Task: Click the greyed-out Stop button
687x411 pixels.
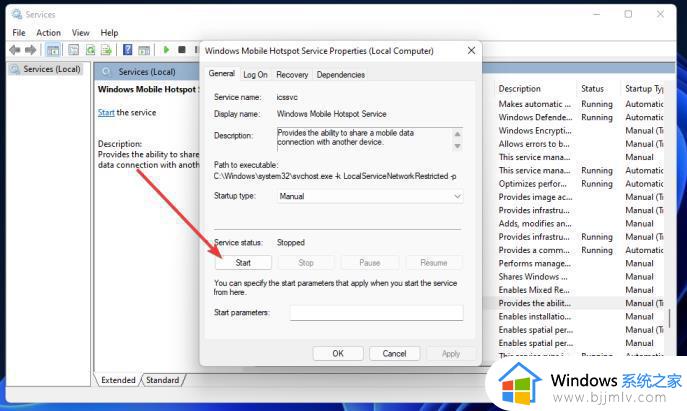Action: pyautogui.click(x=306, y=262)
